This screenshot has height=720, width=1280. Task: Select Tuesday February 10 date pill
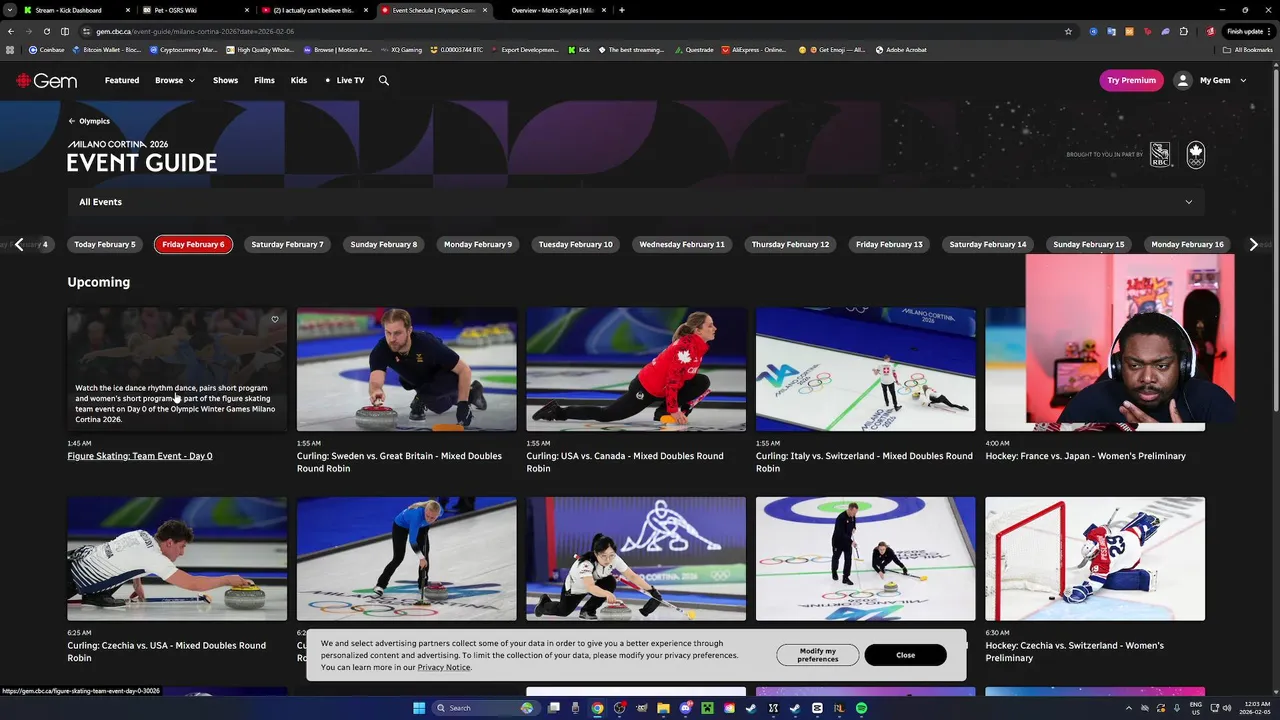575,244
